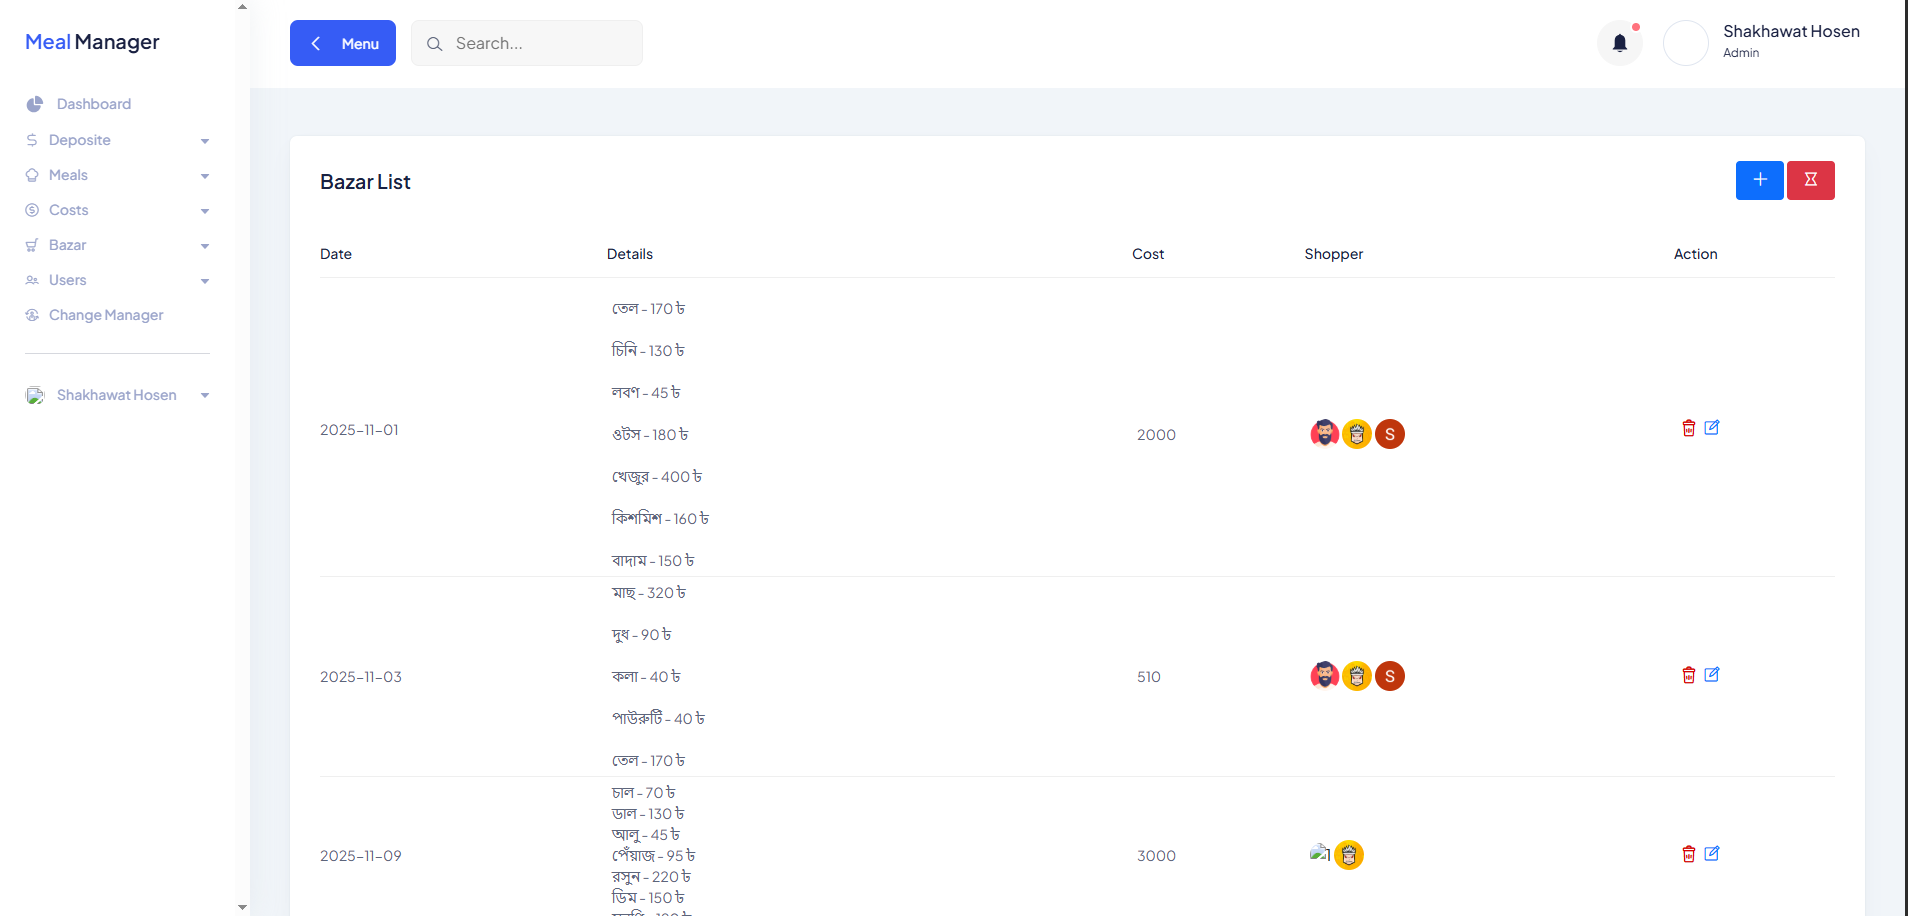Click the notification bell icon

click(x=1619, y=43)
